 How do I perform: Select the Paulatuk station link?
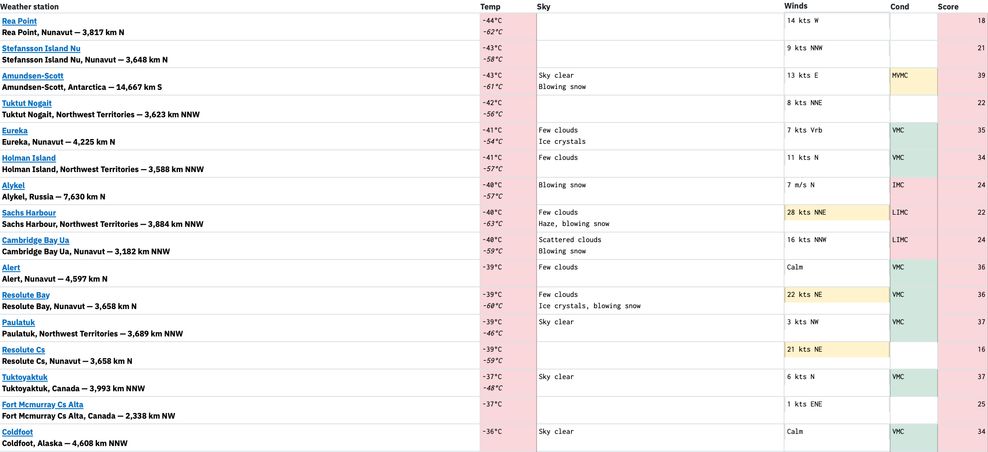click(19, 323)
